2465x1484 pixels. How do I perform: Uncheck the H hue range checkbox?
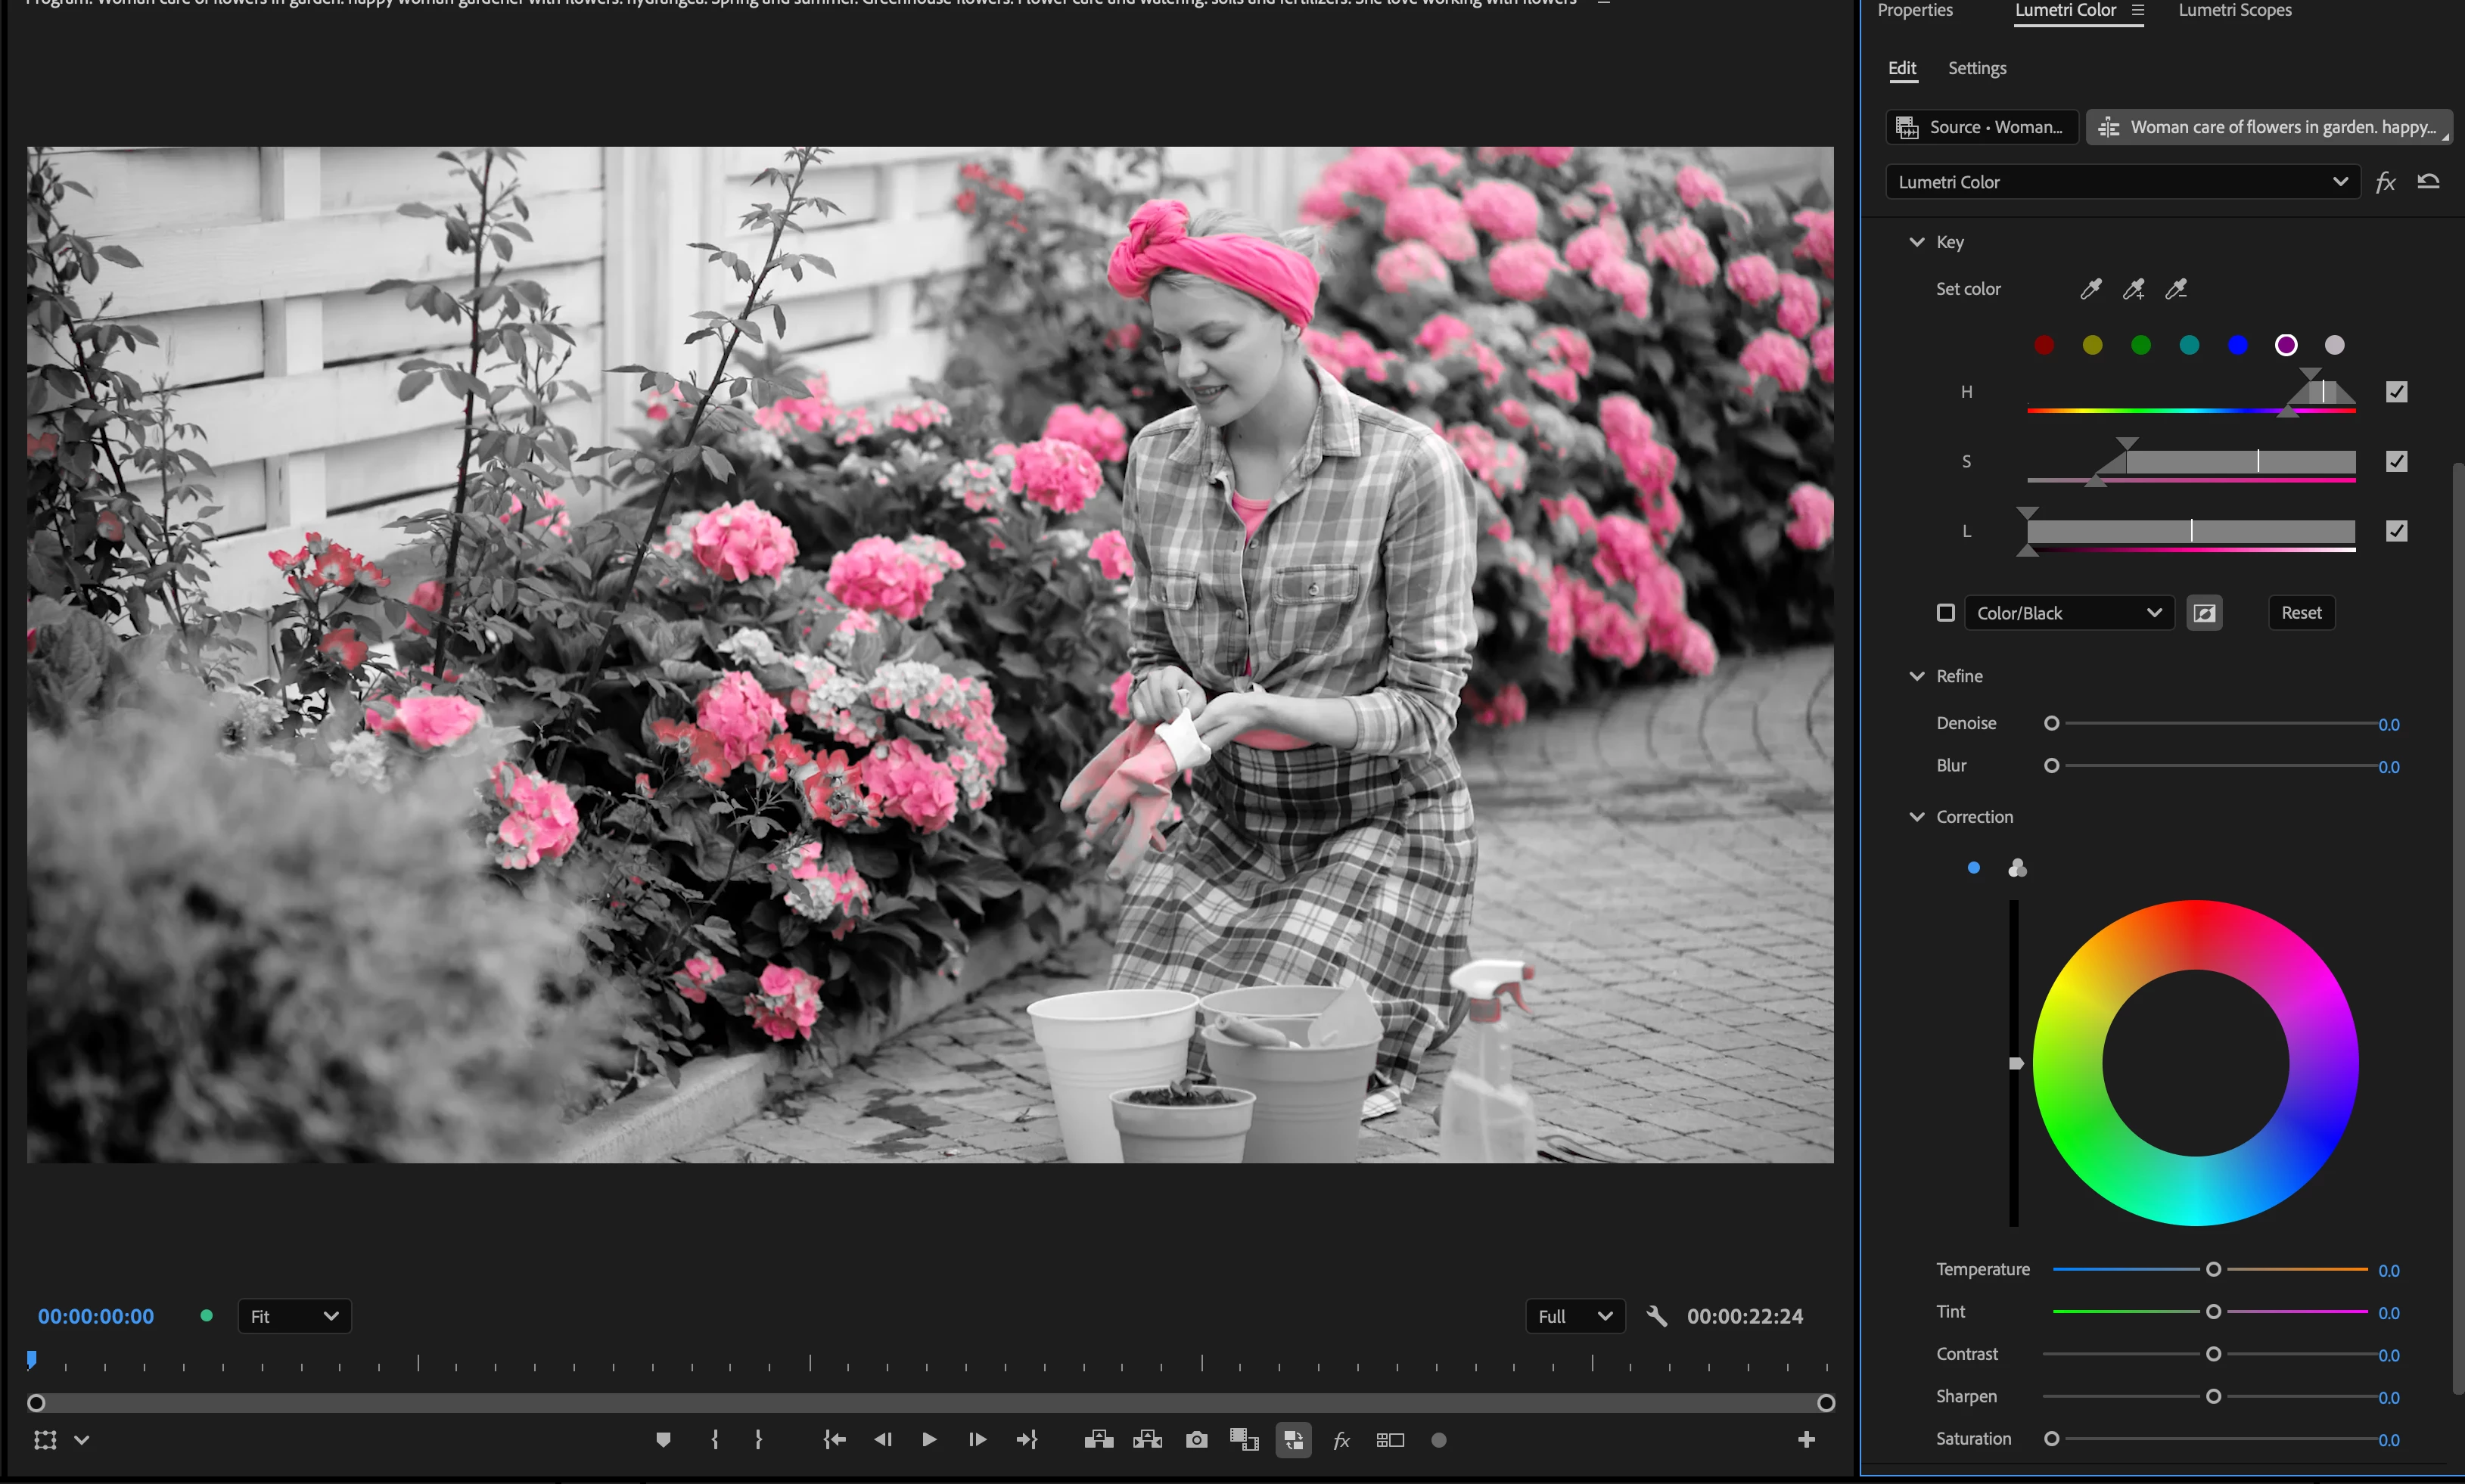pyautogui.click(x=2396, y=392)
